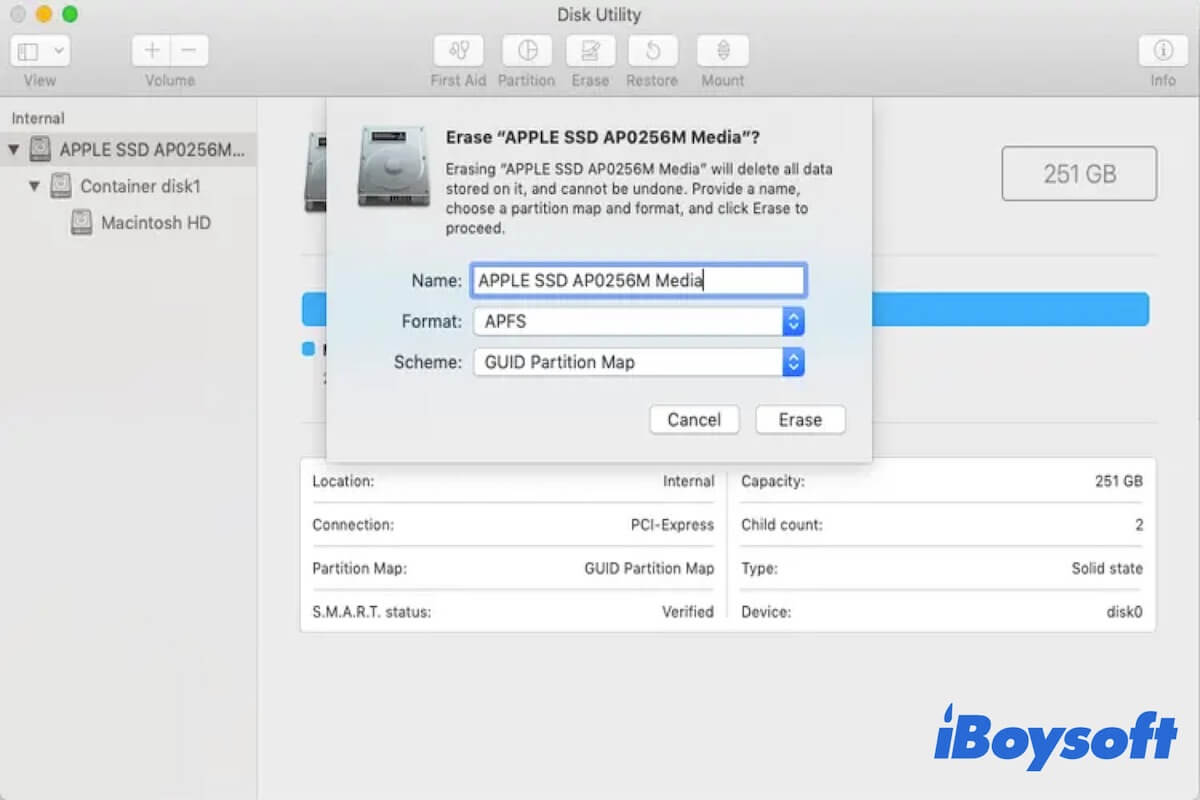
Task: Confirm with the Erase button
Action: (x=800, y=420)
